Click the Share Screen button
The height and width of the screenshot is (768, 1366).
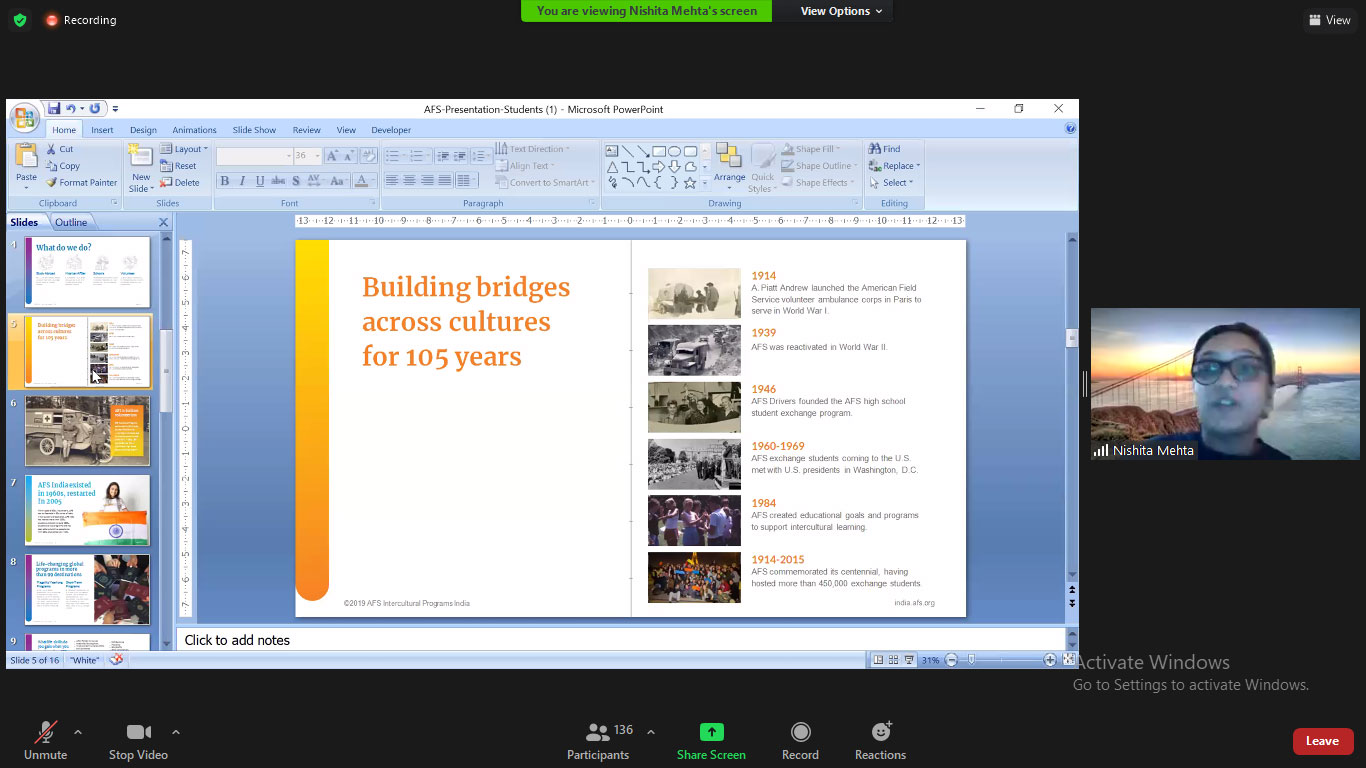(x=711, y=741)
